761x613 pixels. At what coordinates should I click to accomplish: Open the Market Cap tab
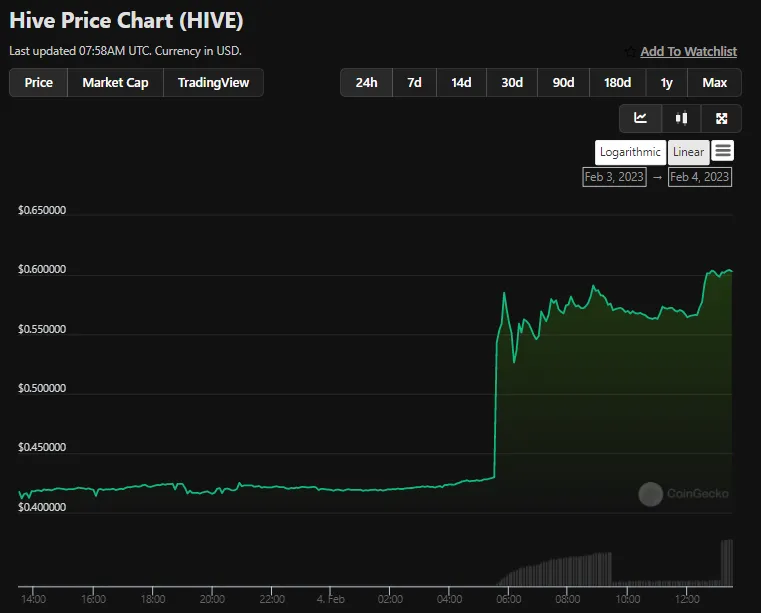point(116,83)
